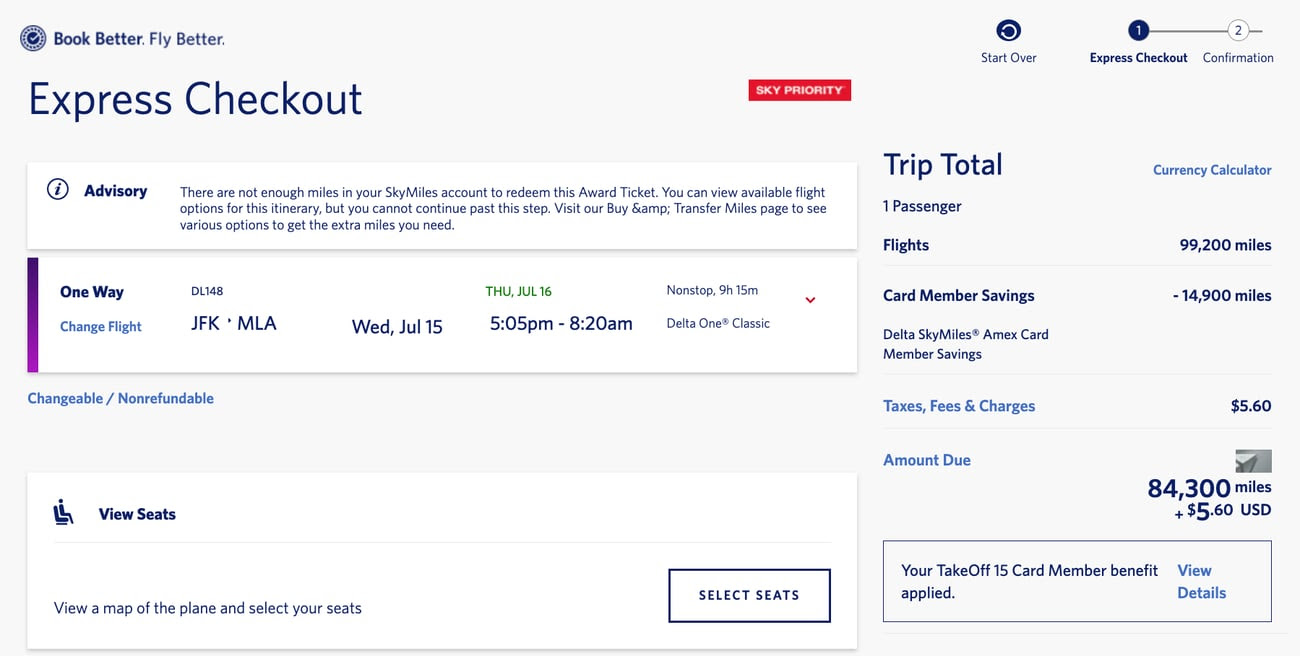Expand the flight details chevron

click(x=810, y=299)
